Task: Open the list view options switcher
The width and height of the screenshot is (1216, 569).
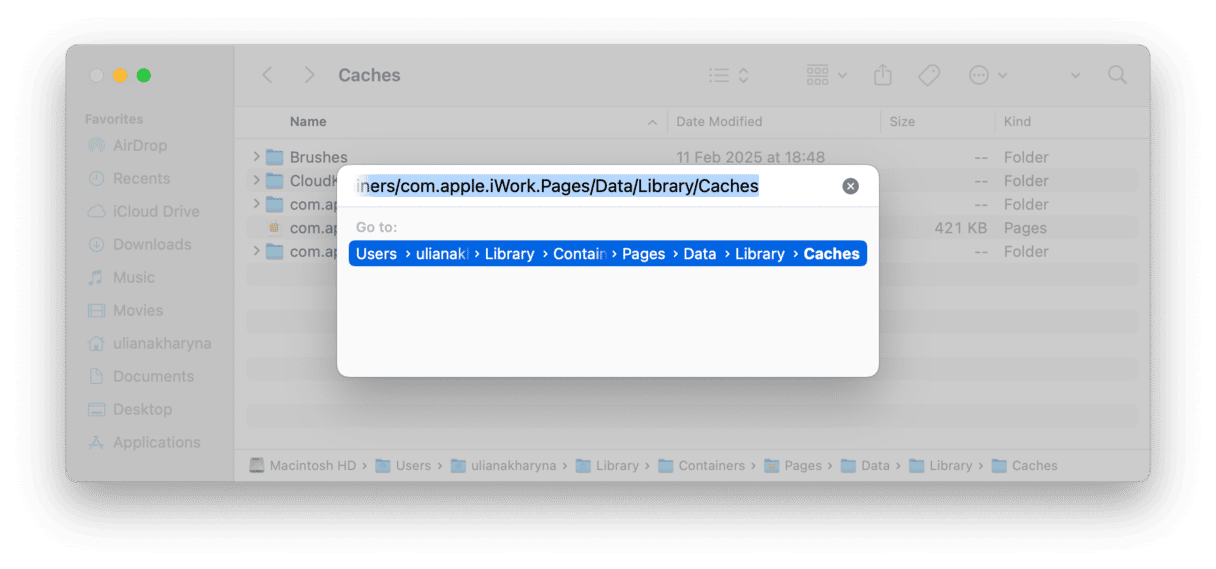Action: tap(729, 75)
